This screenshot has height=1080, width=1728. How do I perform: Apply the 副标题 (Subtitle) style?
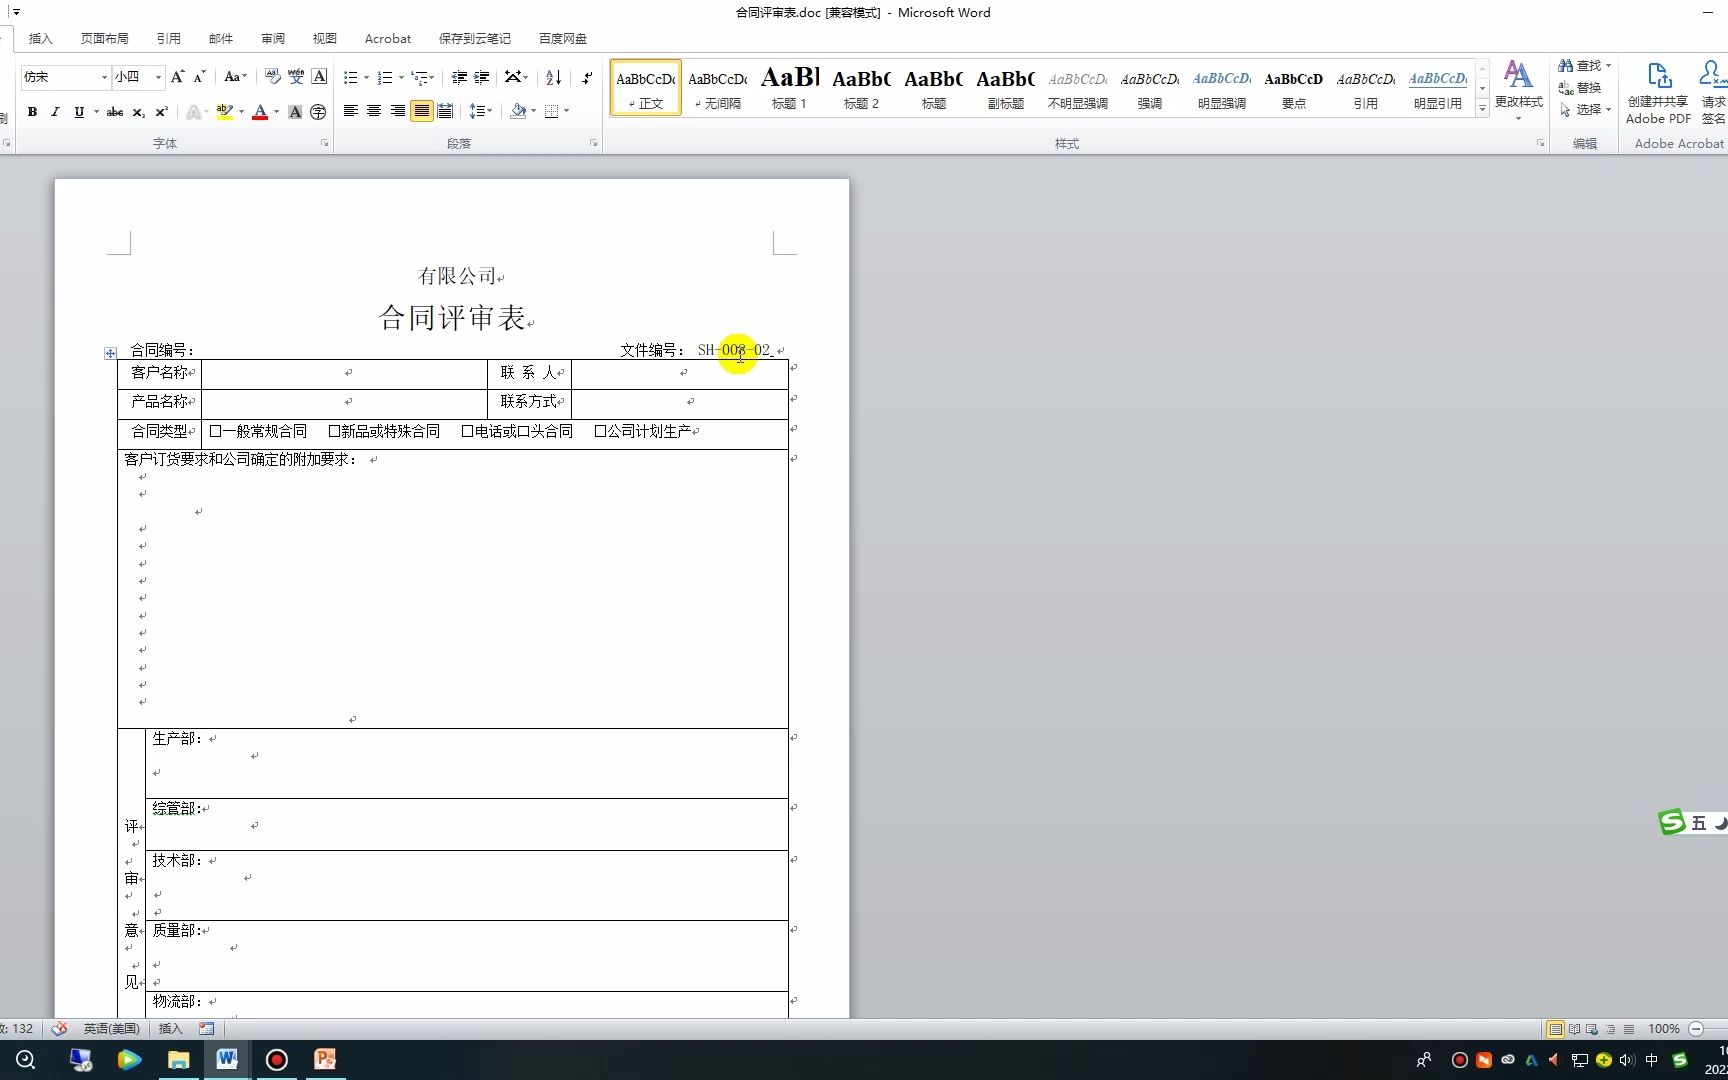[x=1006, y=88]
